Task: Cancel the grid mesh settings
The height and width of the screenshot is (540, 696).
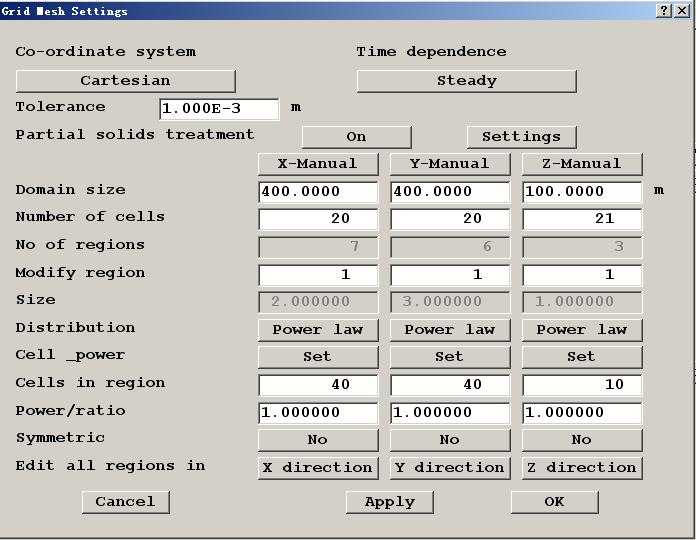Action: 125,502
